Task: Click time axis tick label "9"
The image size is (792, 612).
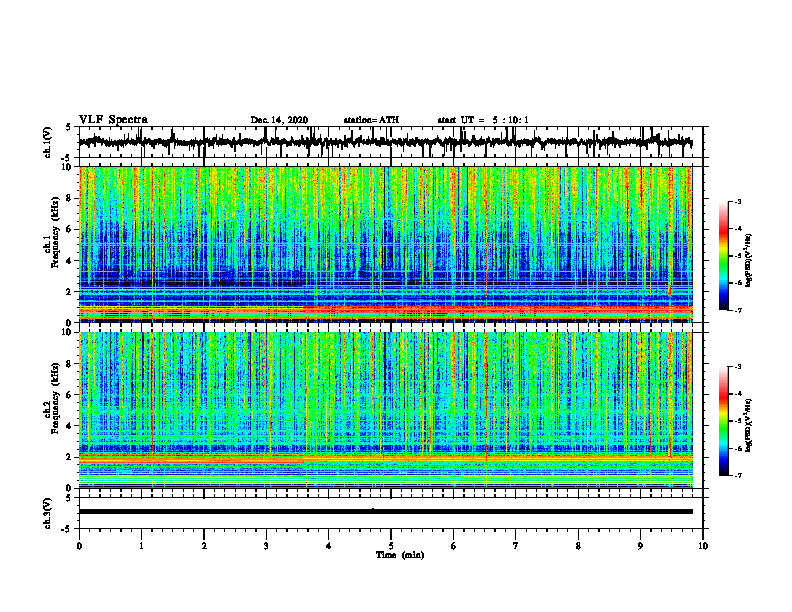Action: point(640,546)
